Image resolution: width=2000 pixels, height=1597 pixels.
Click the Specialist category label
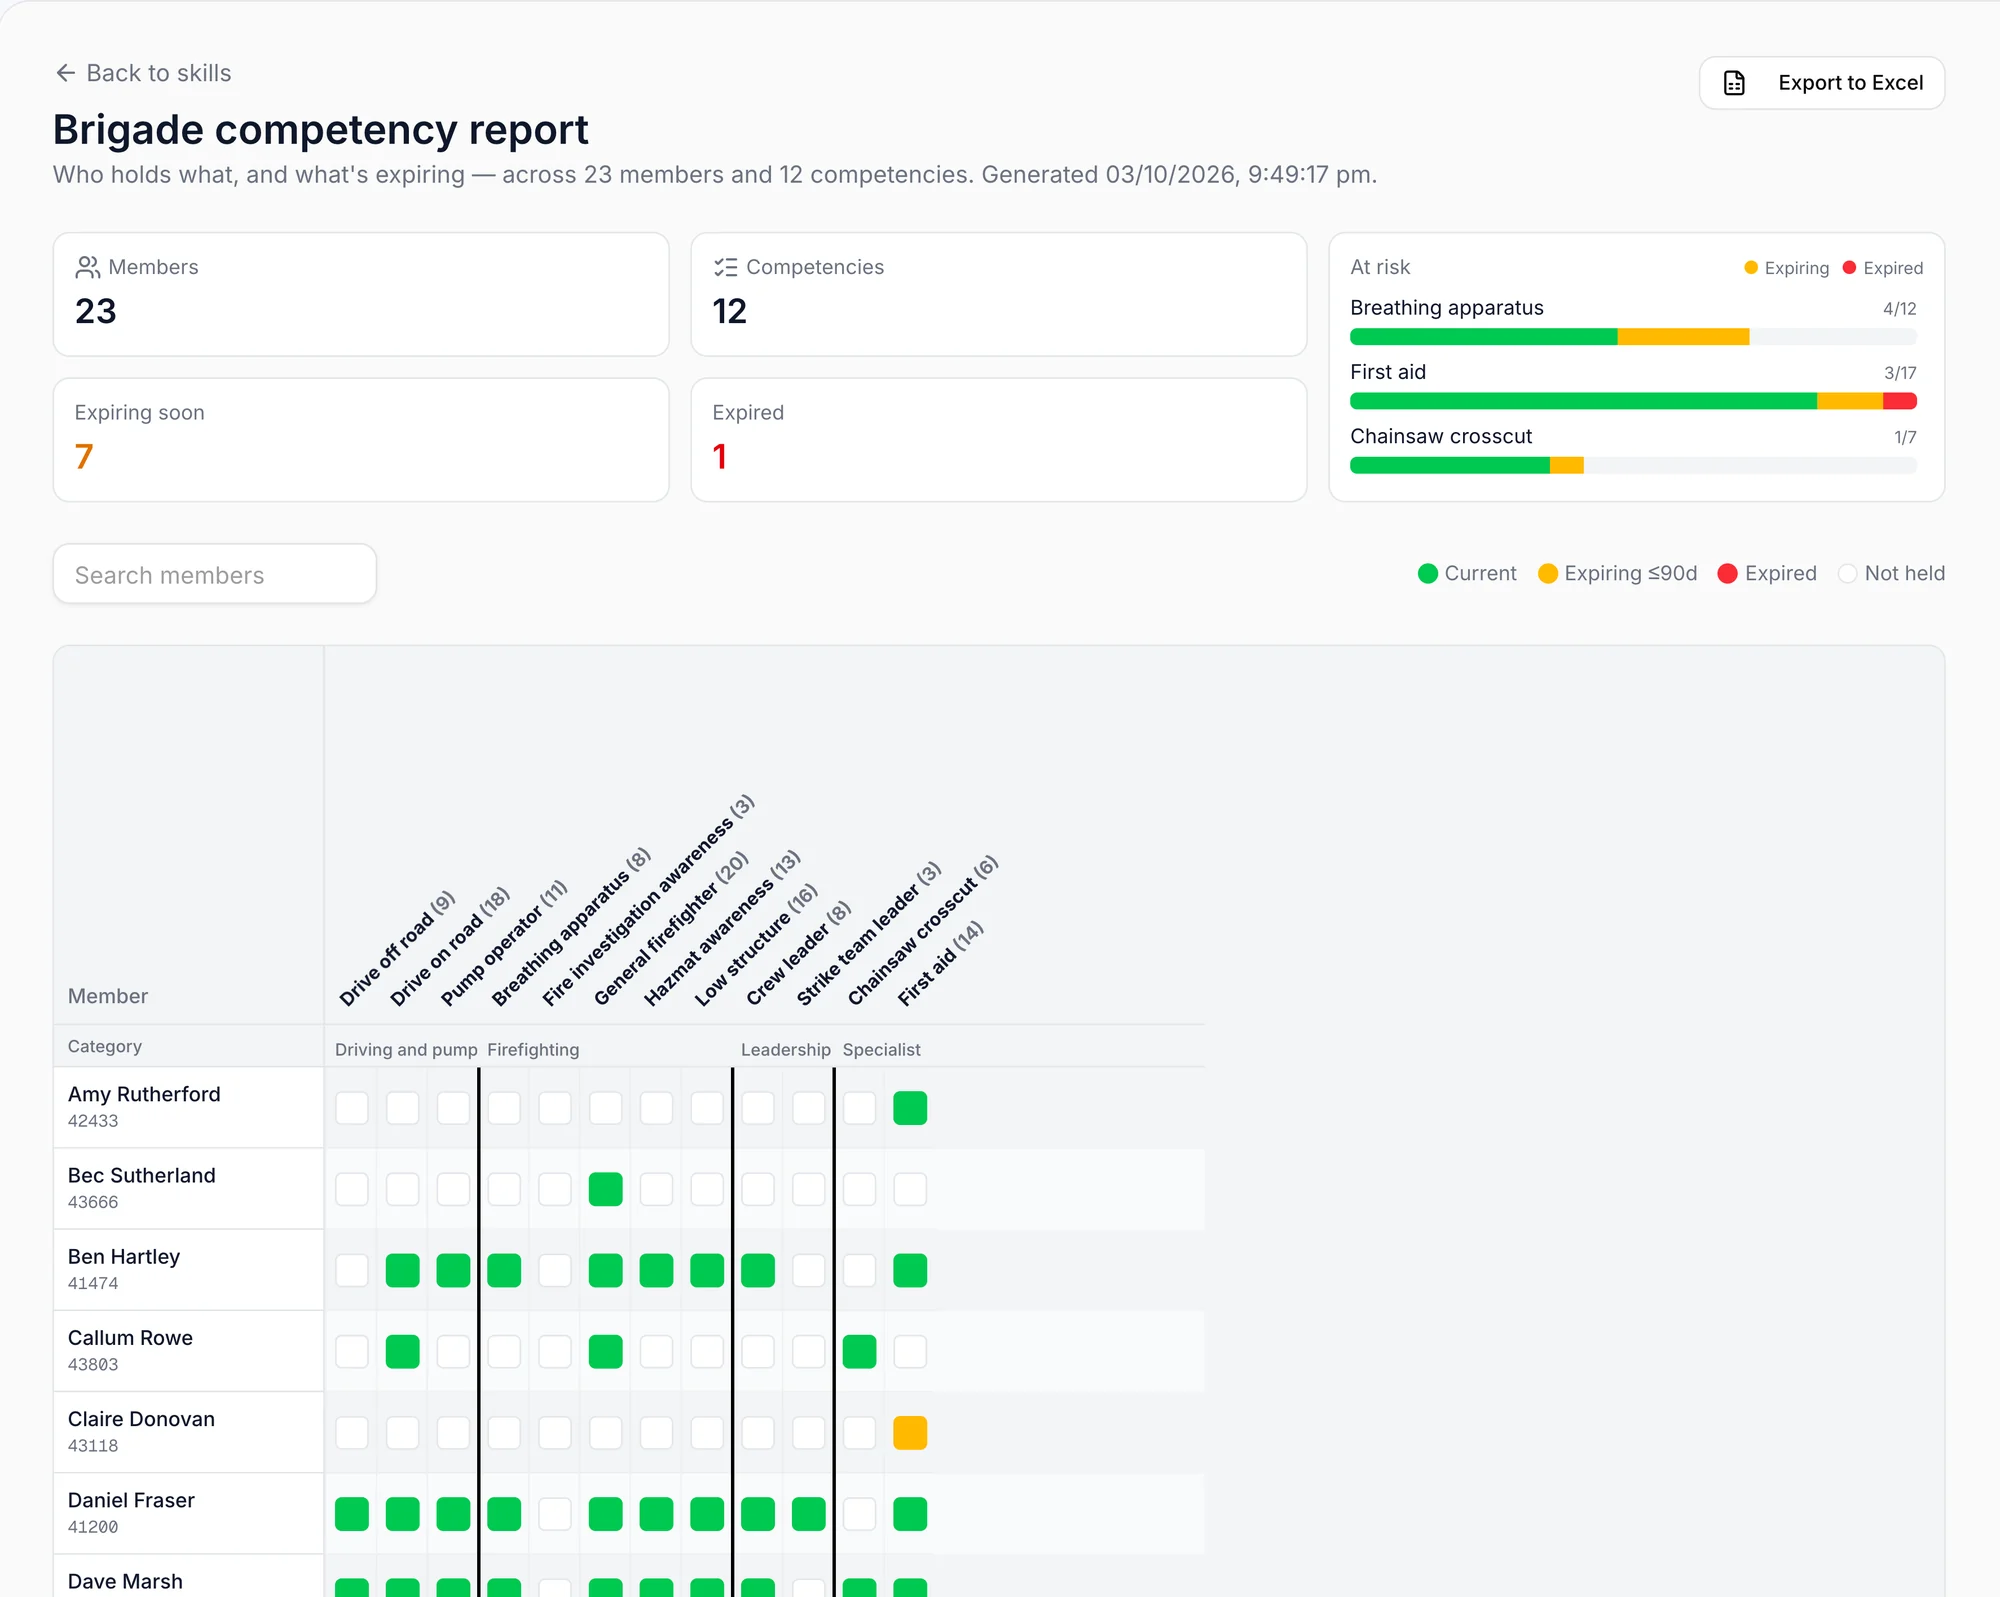click(x=881, y=1049)
